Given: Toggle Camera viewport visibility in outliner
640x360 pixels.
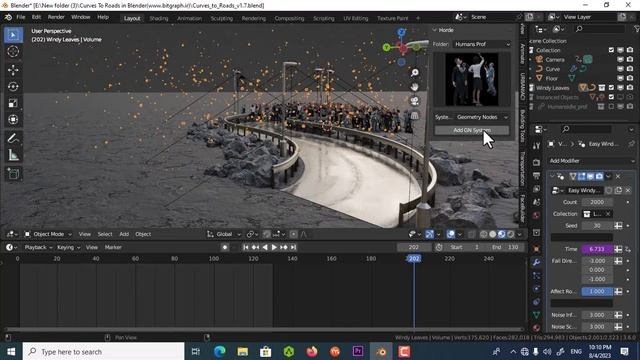Looking at the screenshot, I should coord(621,59).
